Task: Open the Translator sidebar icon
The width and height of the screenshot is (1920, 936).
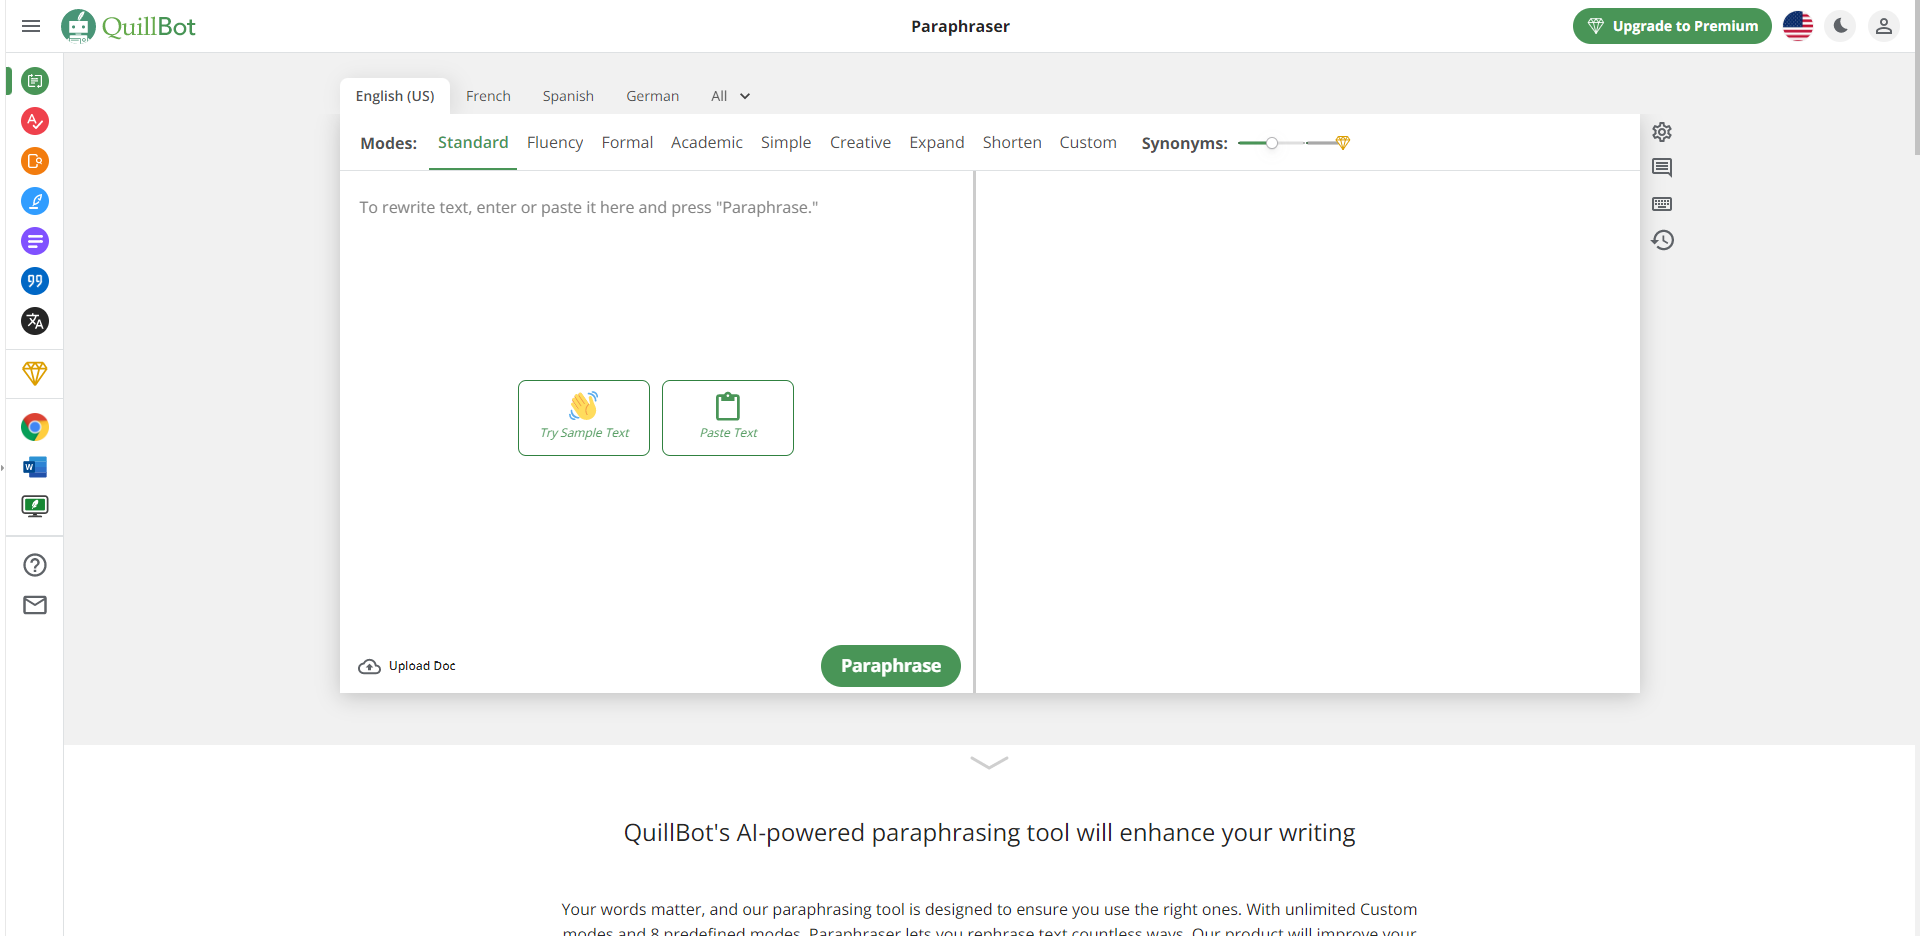Action: click(x=35, y=321)
